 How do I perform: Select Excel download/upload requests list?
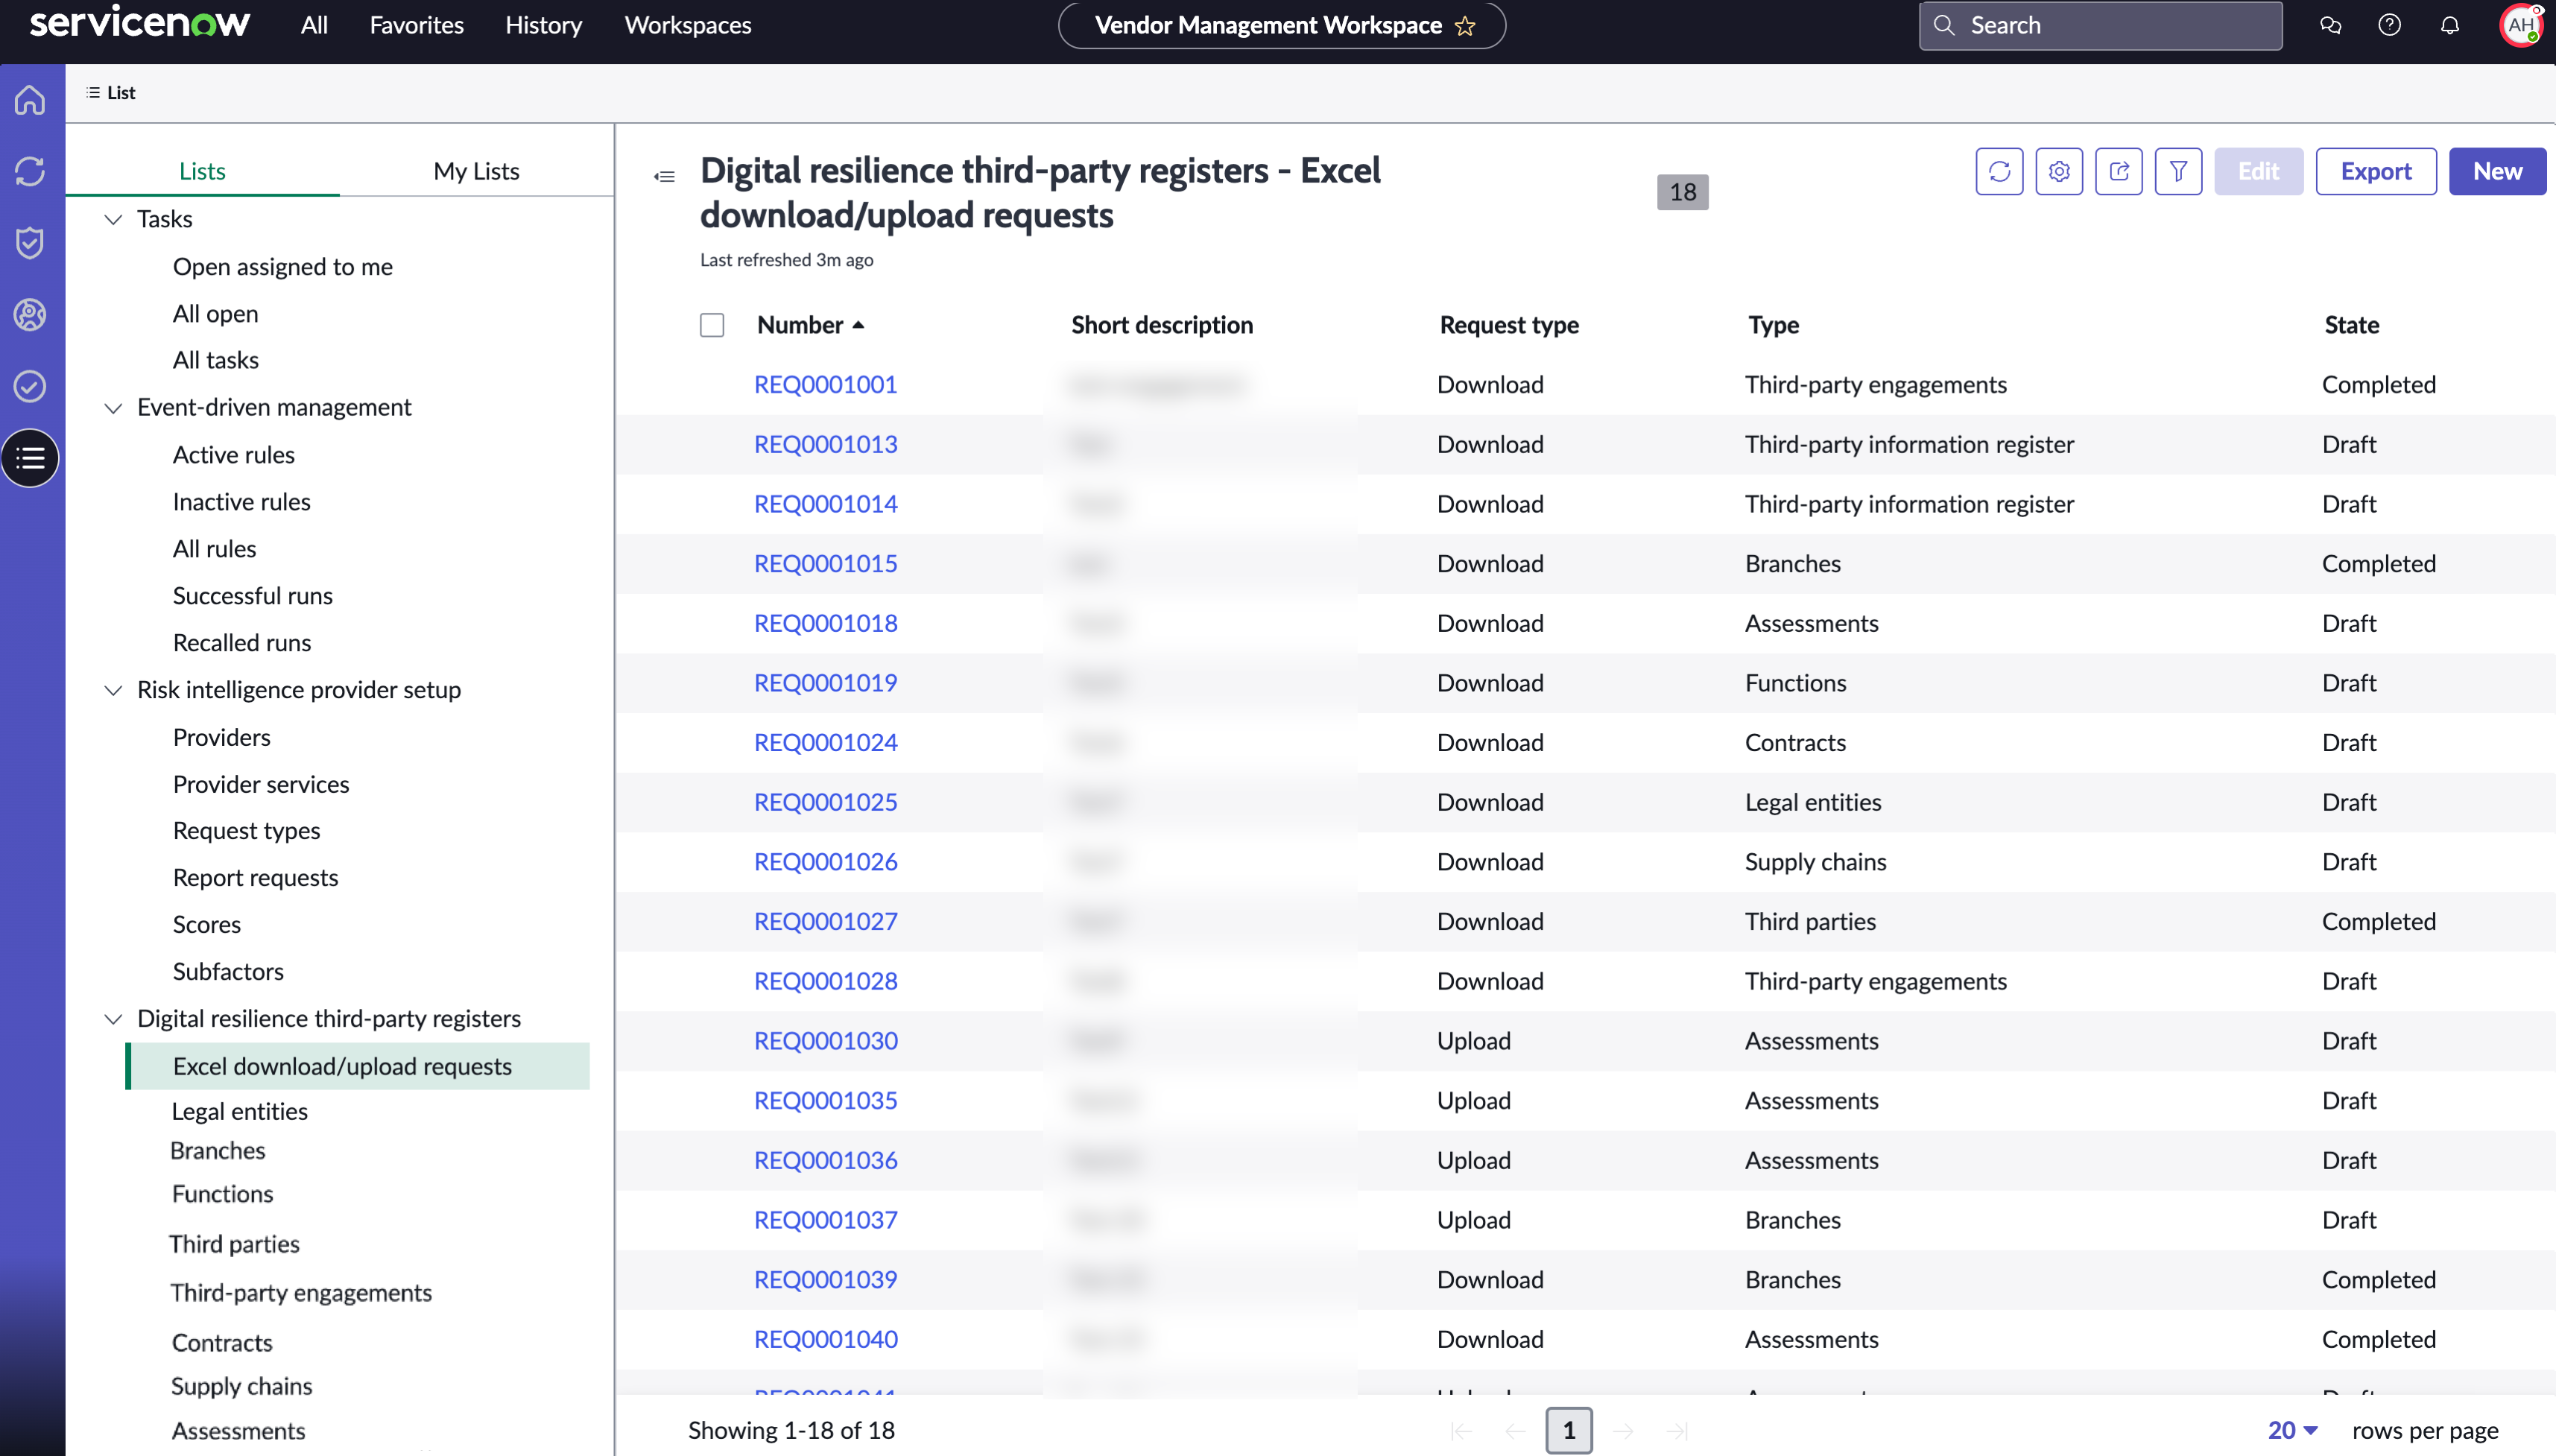click(357, 1066)
